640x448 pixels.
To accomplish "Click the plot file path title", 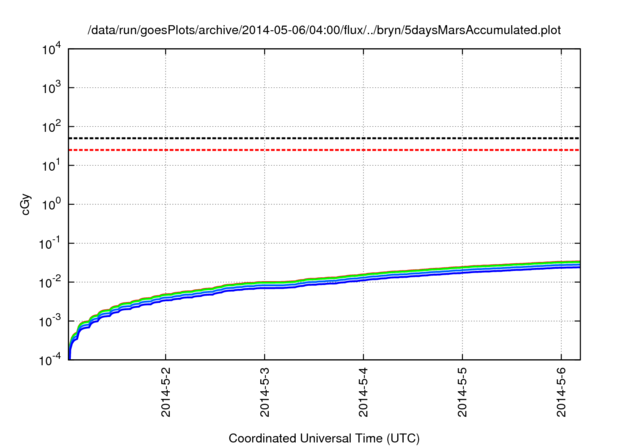I will 324,30.
